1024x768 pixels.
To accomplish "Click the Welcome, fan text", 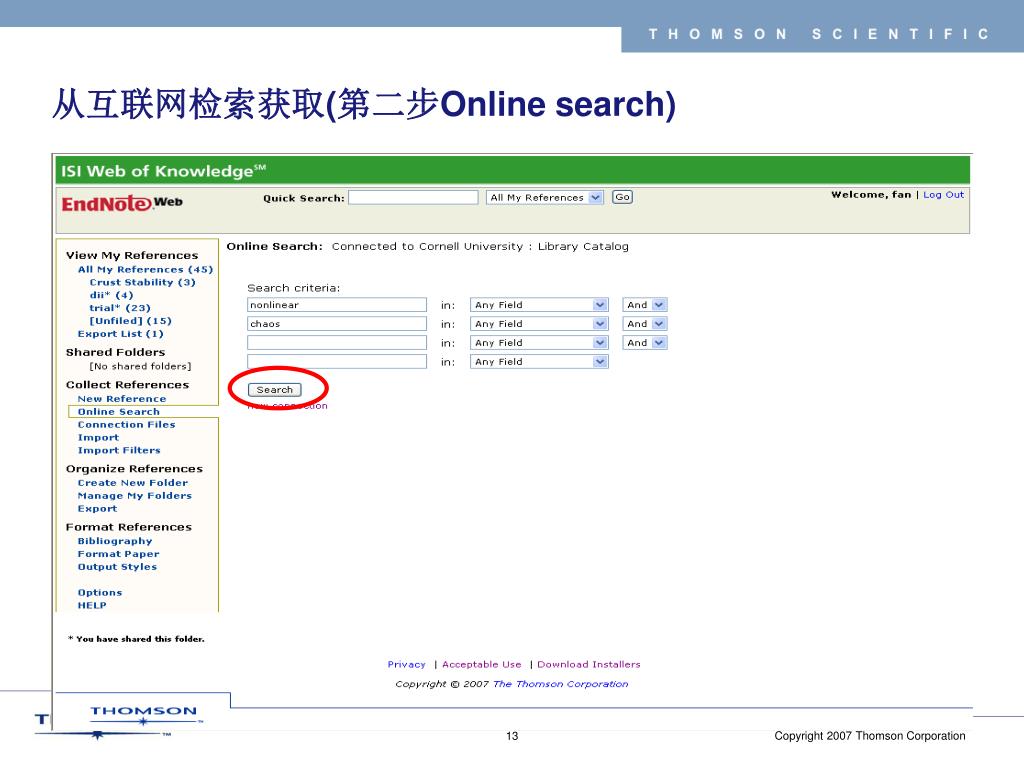I will 871,195.
